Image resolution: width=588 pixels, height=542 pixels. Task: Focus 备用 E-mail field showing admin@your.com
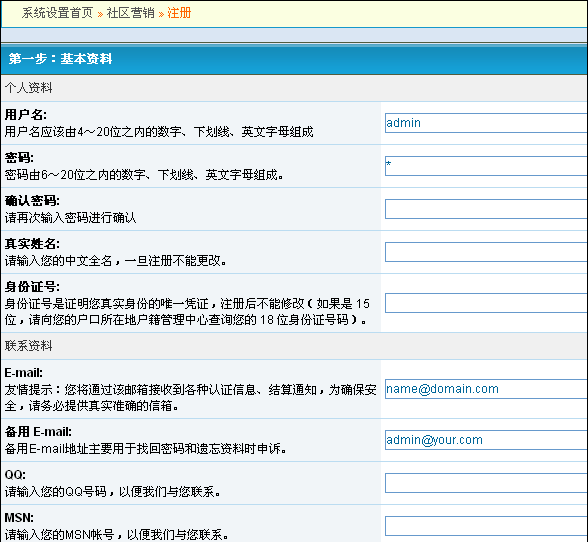pos(486,440)
